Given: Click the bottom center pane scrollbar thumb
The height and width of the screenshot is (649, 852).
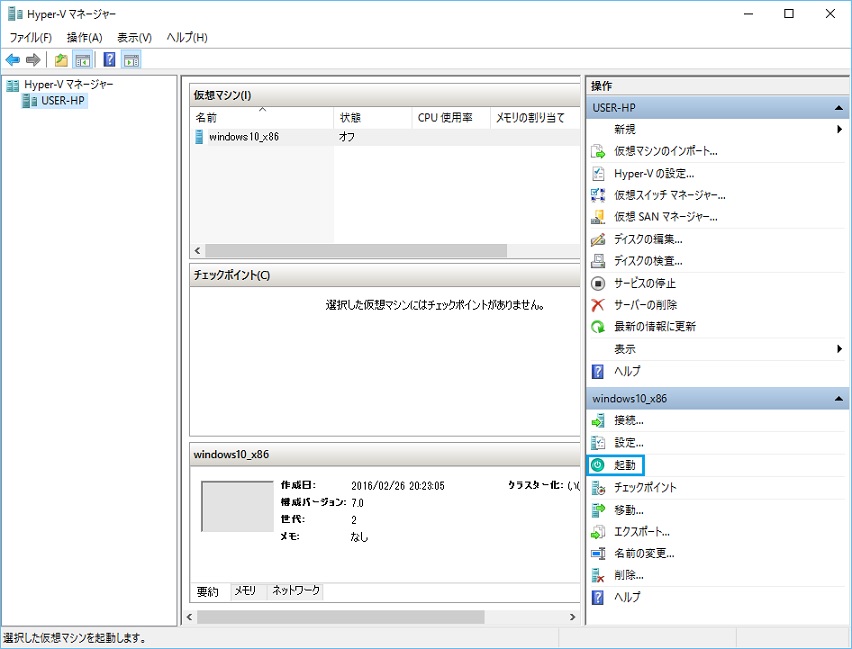Looking at the screenshot, I should pos(341,617).
